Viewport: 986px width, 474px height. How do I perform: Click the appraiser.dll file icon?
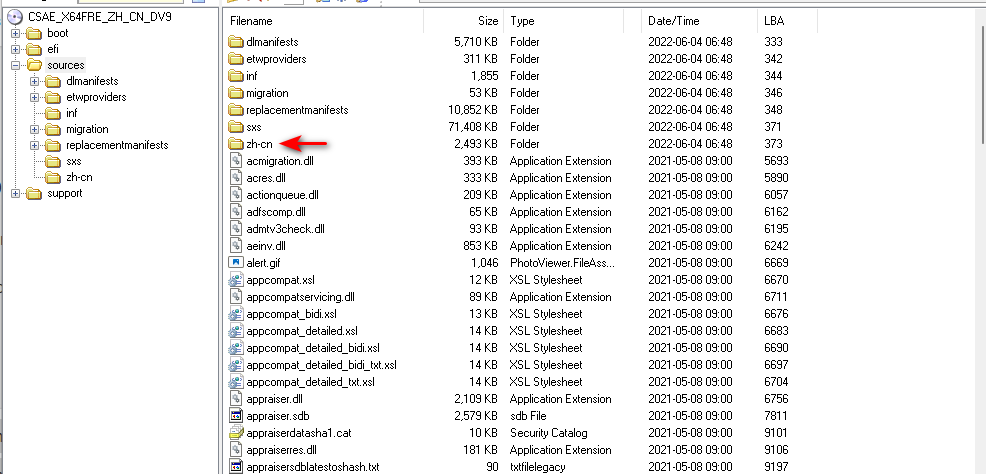(236, 399)
